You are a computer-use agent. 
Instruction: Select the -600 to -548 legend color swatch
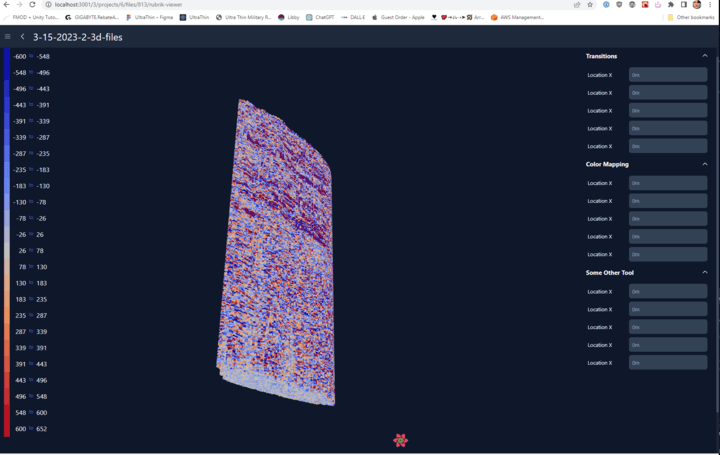[x=6, y=56]
